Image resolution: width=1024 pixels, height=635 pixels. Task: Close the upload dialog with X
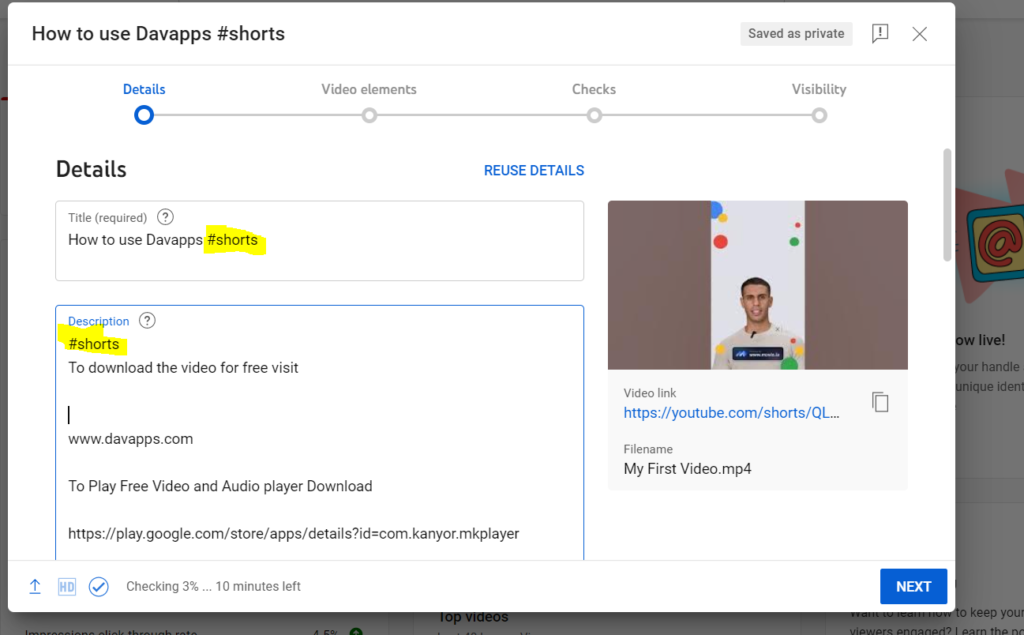920,34
